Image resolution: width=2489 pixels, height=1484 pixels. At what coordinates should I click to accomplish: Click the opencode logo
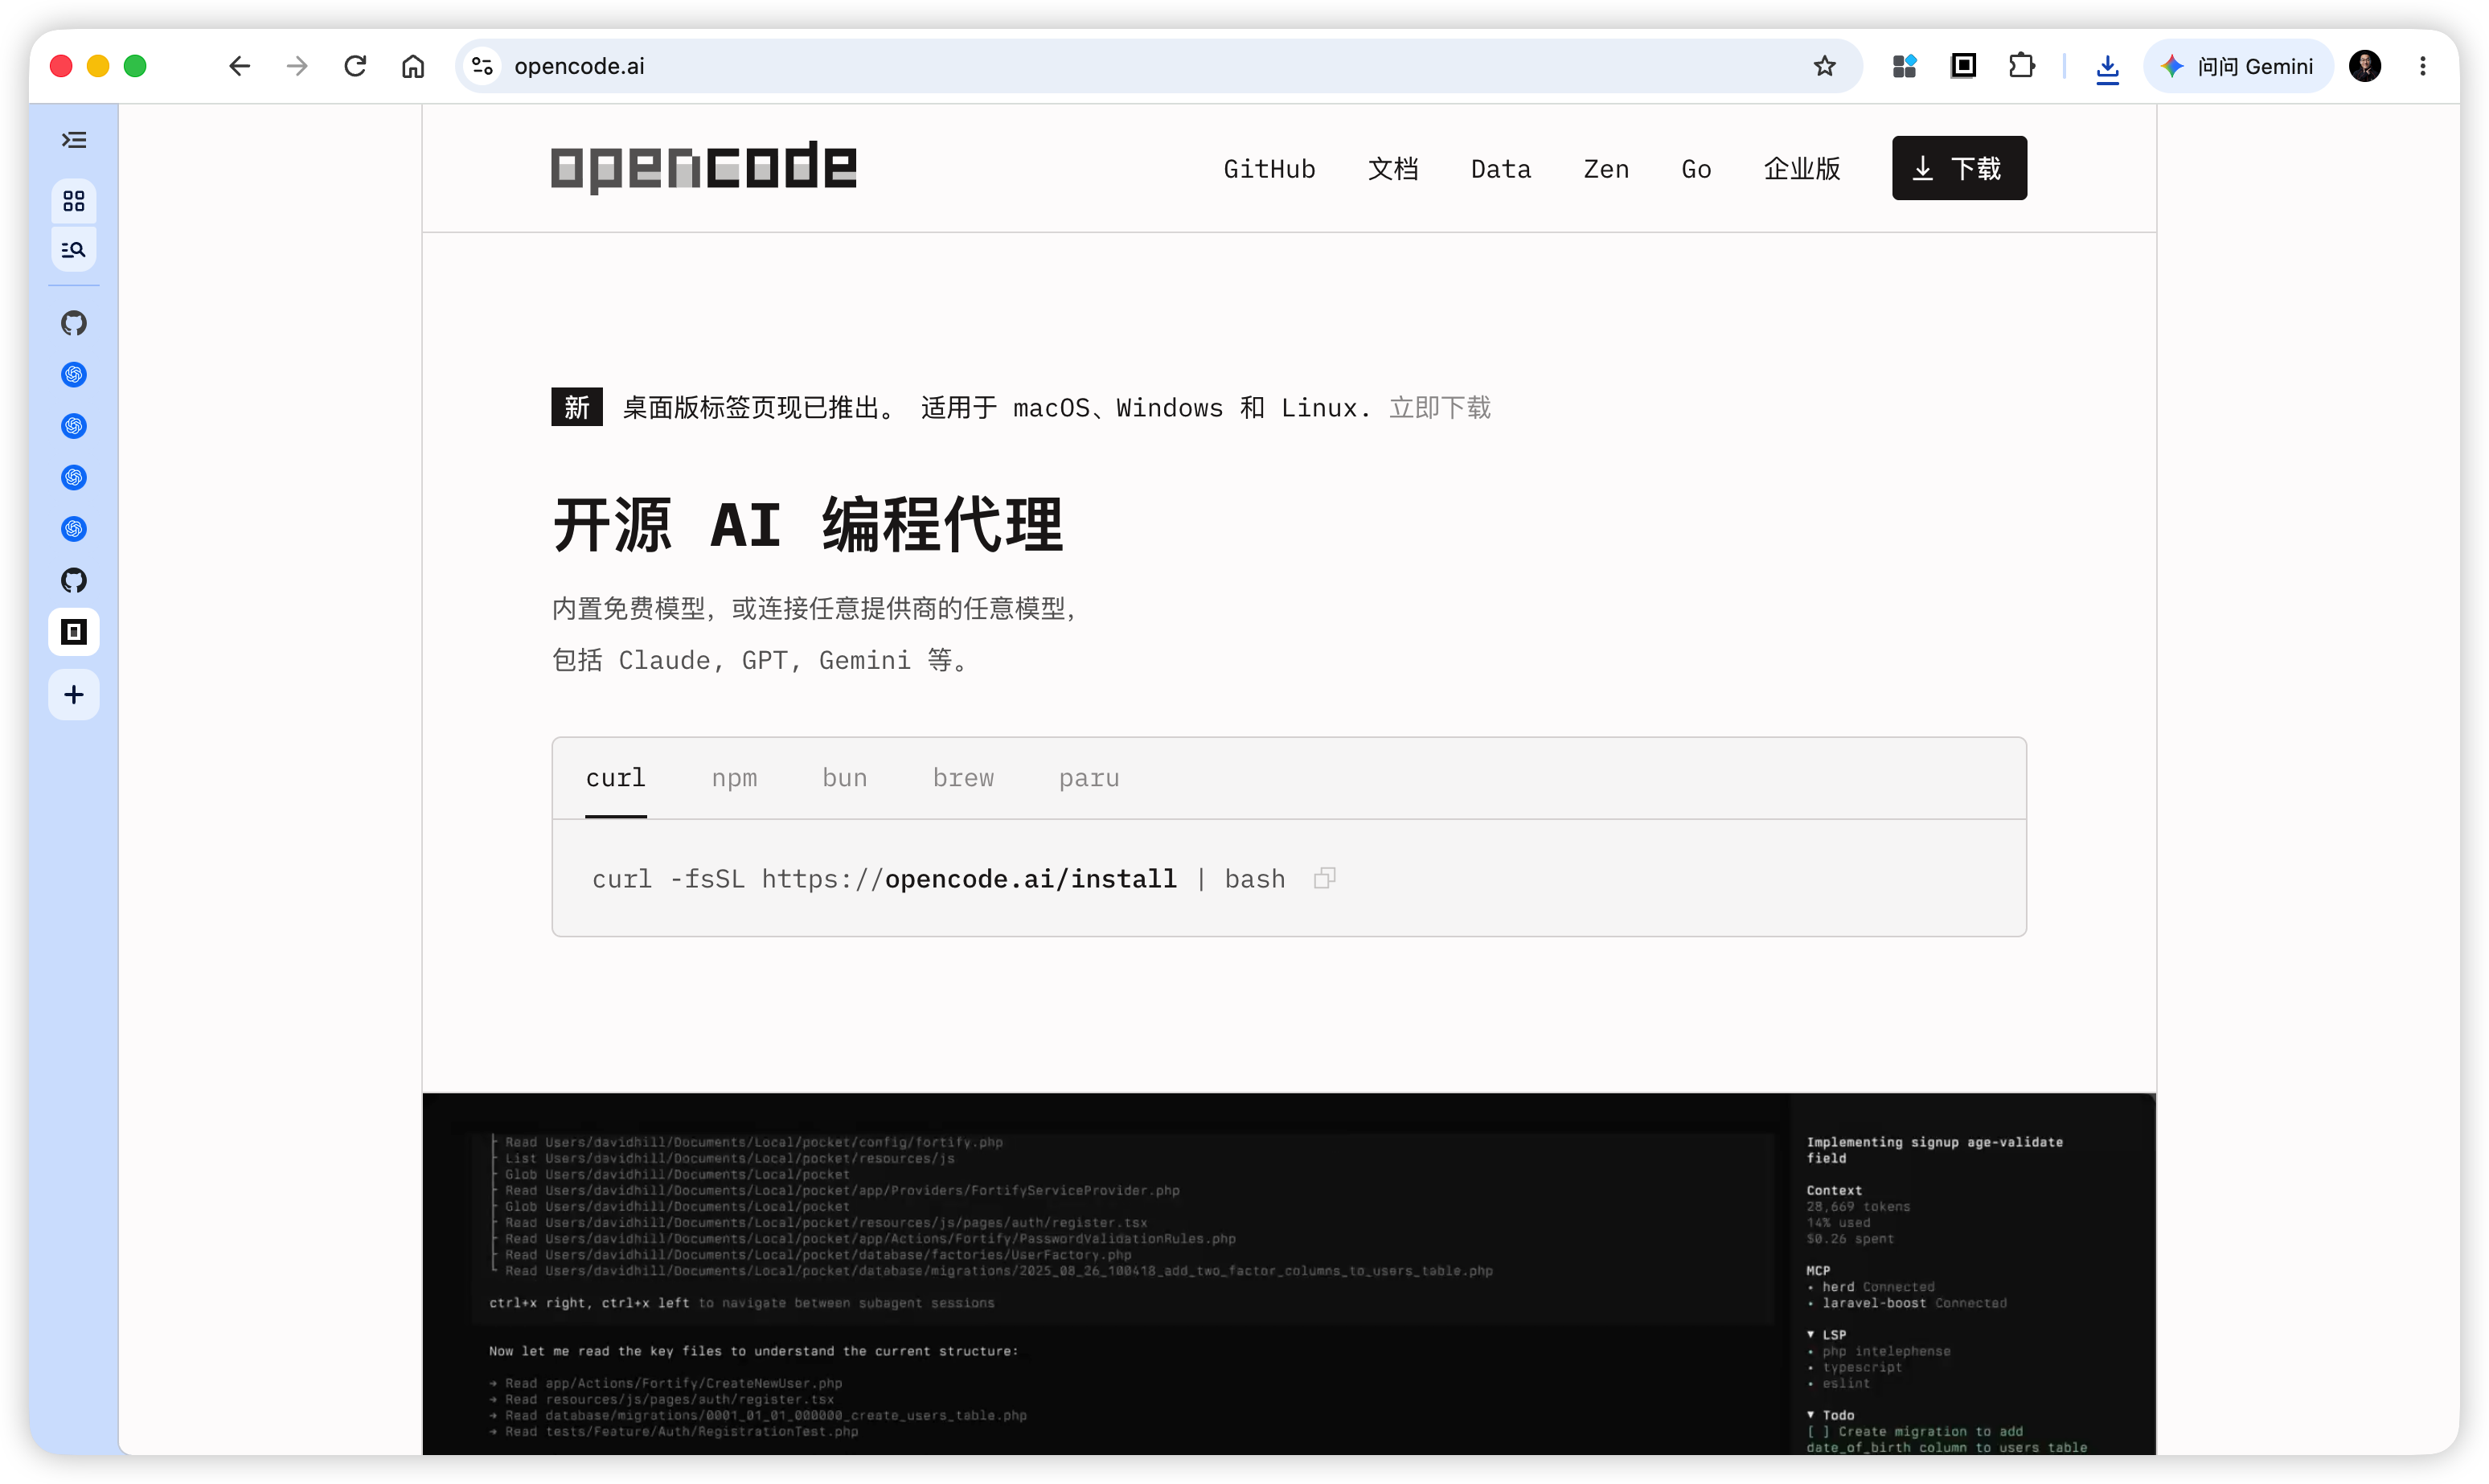point(704,167)
